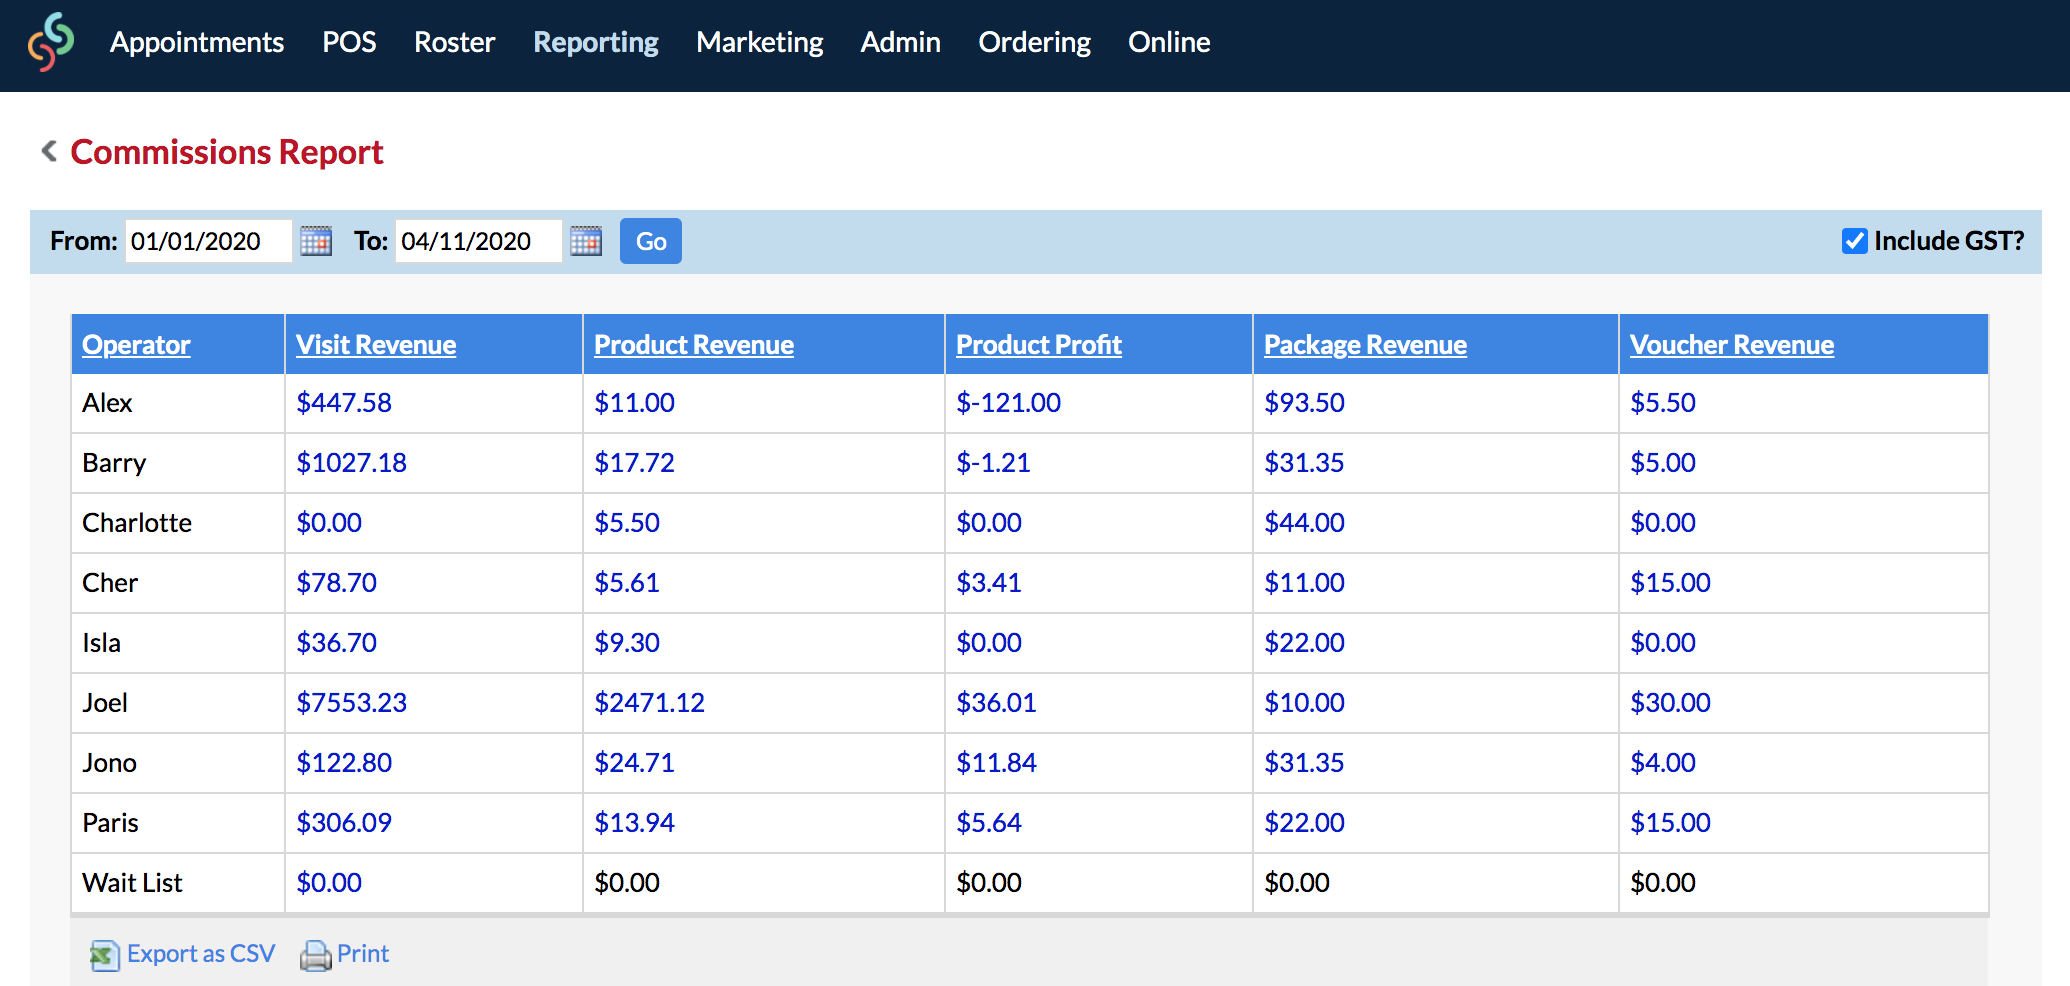Sort by Visit Revenue column header
The image size is (2070, 986).
click(x=376, y=345)
